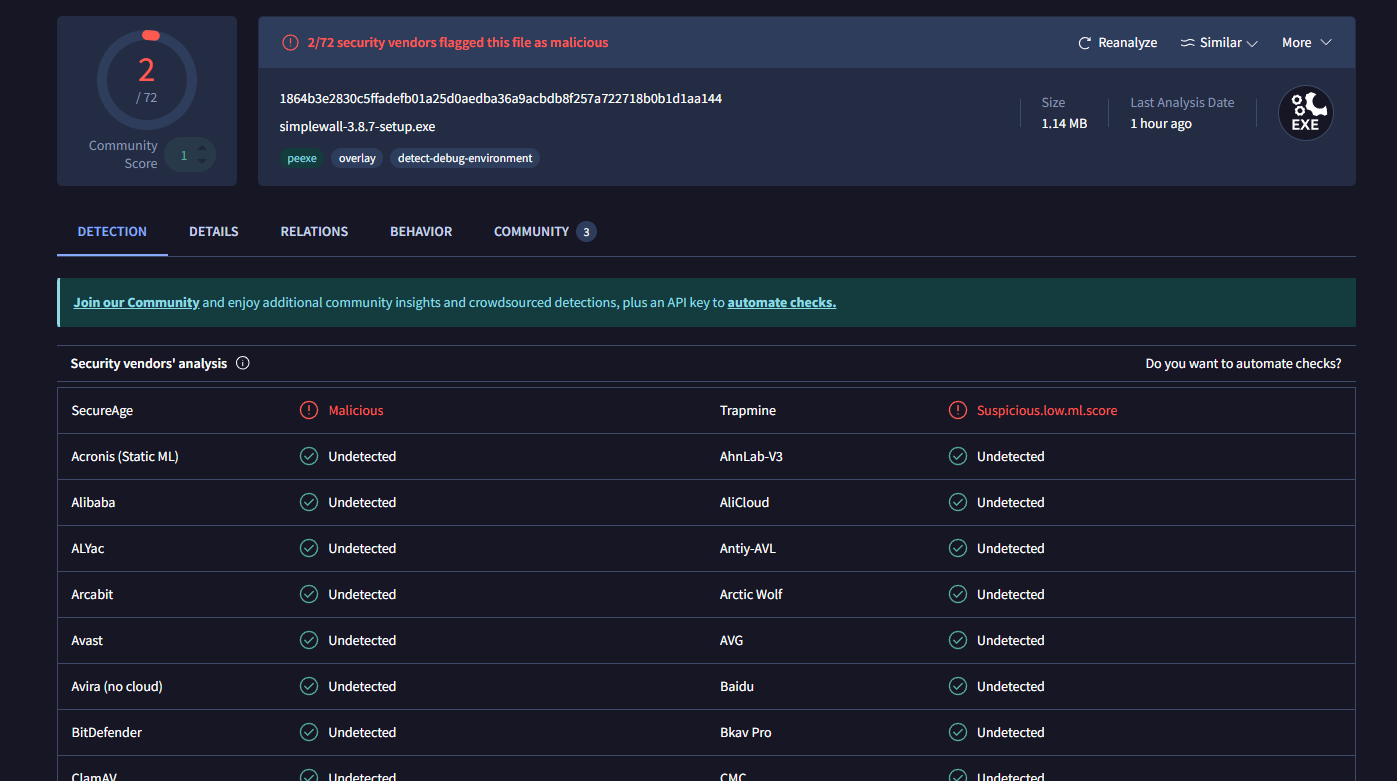
Task: Click the green check icon for Avast
Action: [x=309, y=640]
